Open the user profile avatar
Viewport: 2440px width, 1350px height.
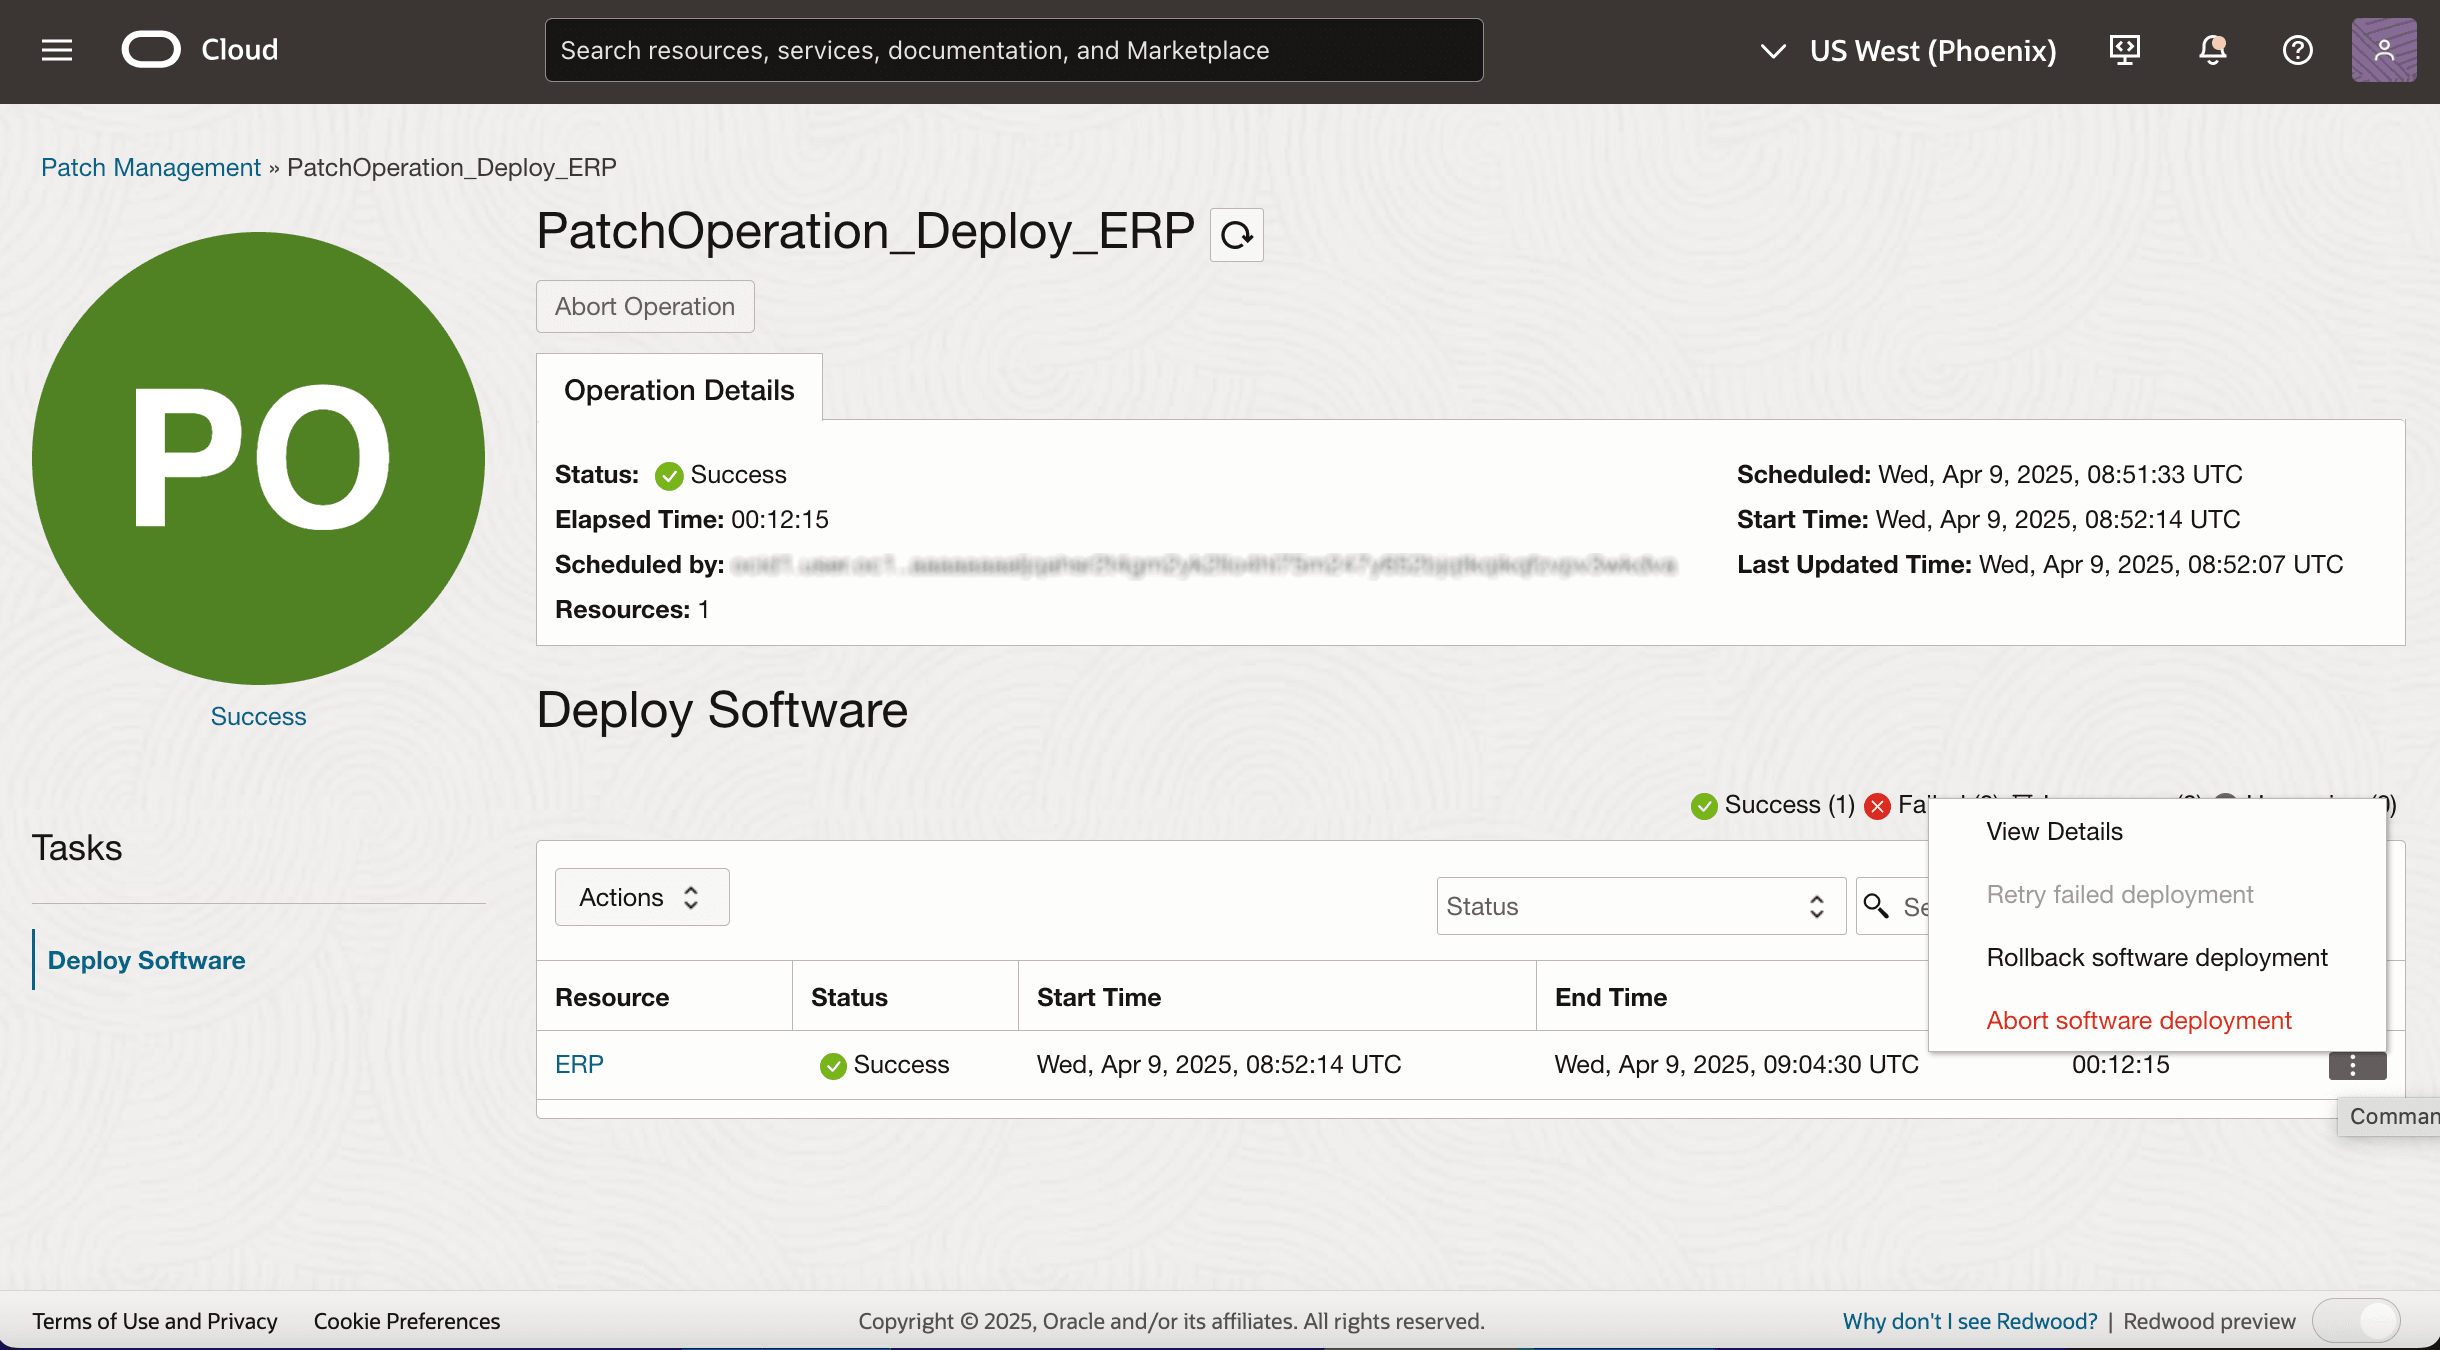click(2383, 49)
